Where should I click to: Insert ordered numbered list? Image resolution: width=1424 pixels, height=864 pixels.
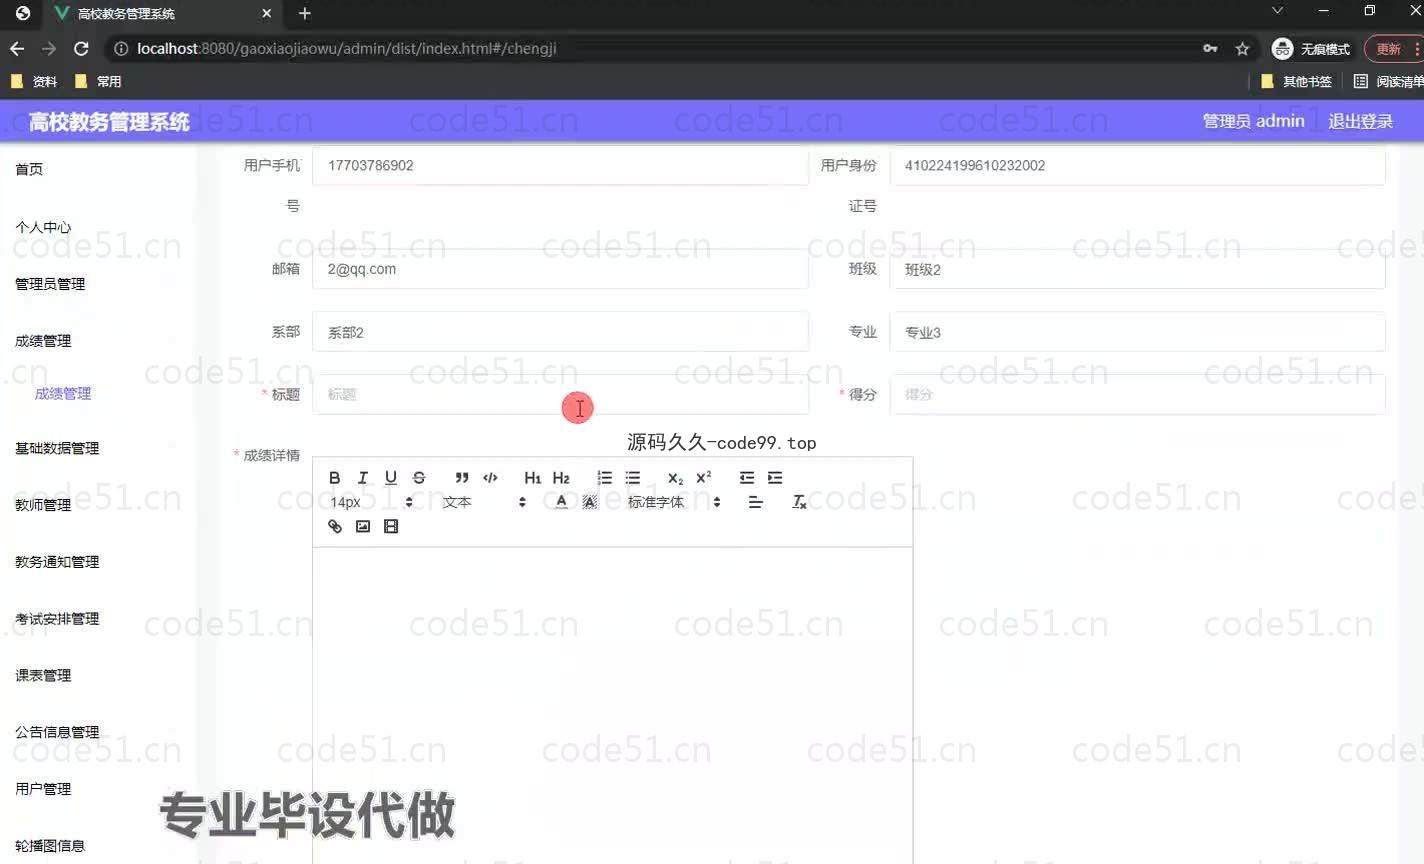(604, 478)
